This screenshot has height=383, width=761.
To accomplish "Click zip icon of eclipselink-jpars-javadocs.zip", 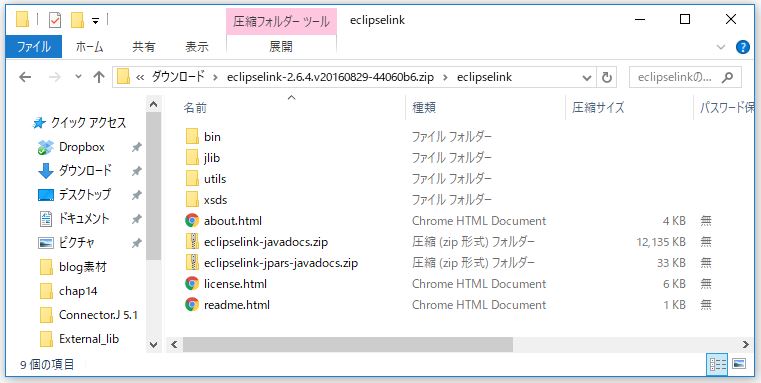I will click(192, 263).
